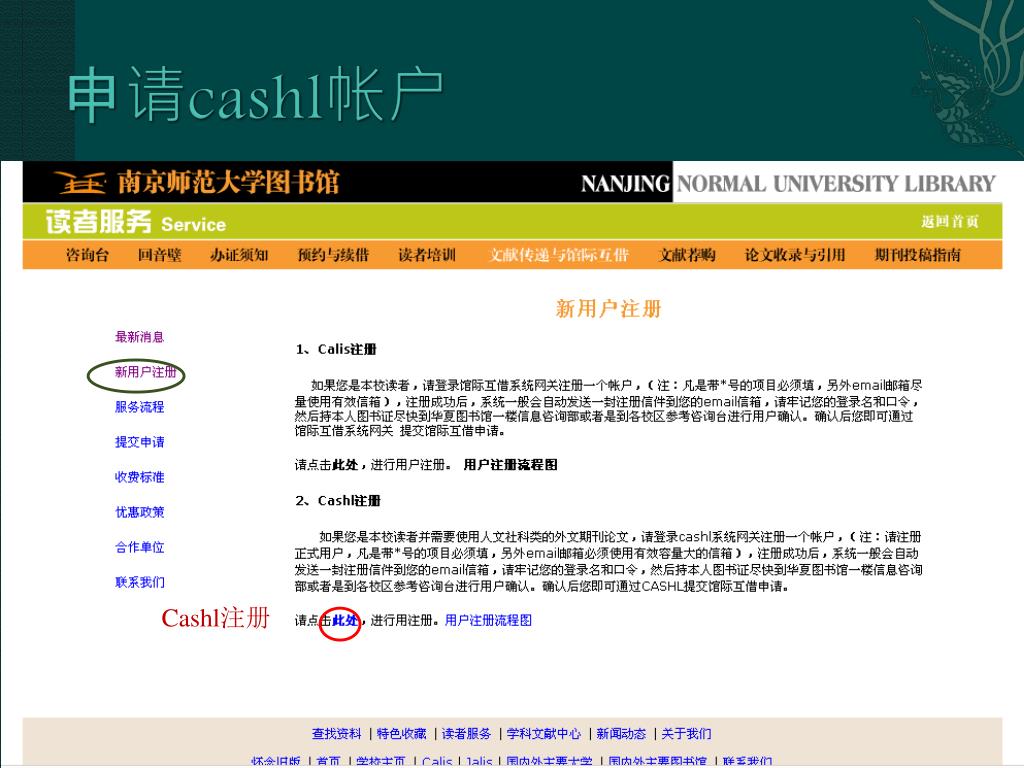The height and width of the screenshot is (768, 1024).
Task: Click the circled 此处 link for Cashl registration
Action: (x=345, y=621)
